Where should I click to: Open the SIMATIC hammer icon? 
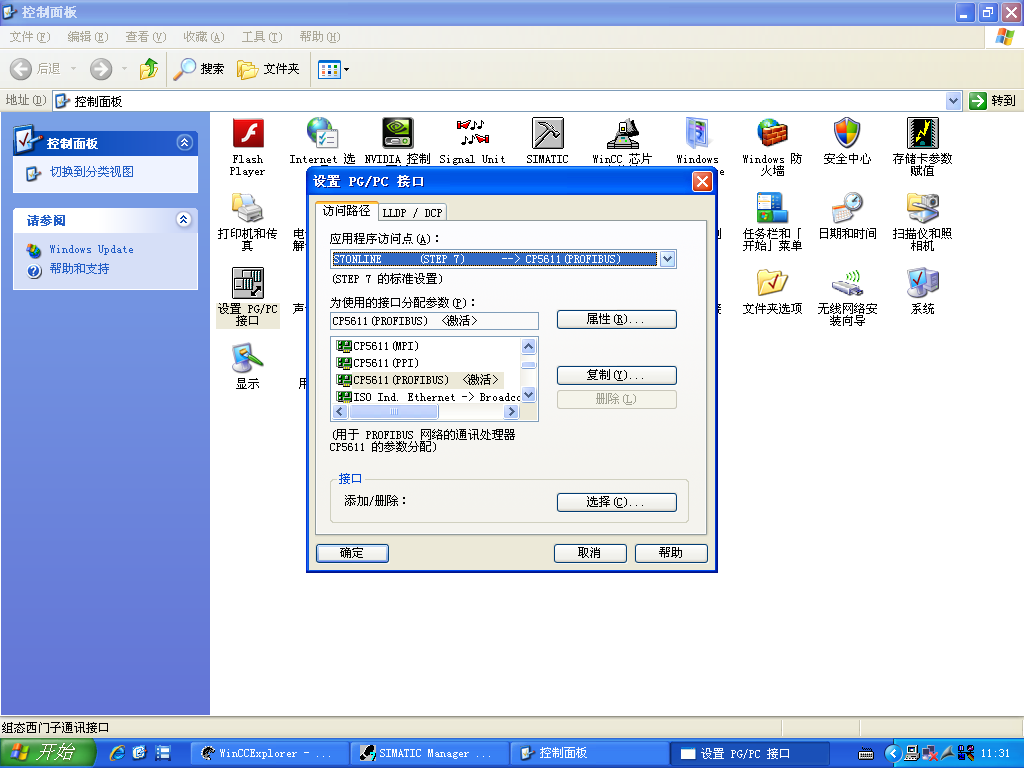point(547,141)
